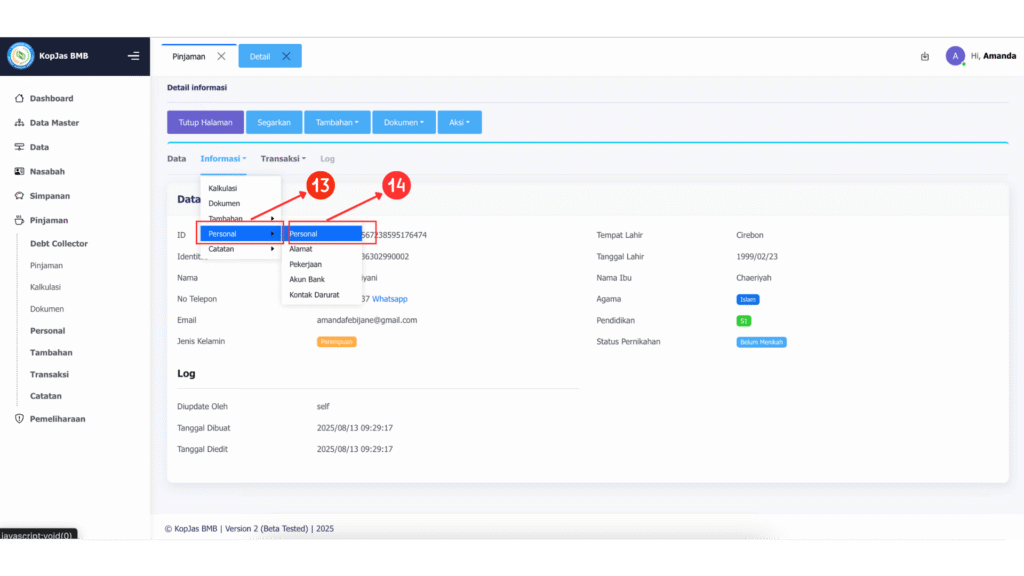
Task: Select Alamat in the Personal submenu
Action: pyautogui.click(x=301, y=249)
